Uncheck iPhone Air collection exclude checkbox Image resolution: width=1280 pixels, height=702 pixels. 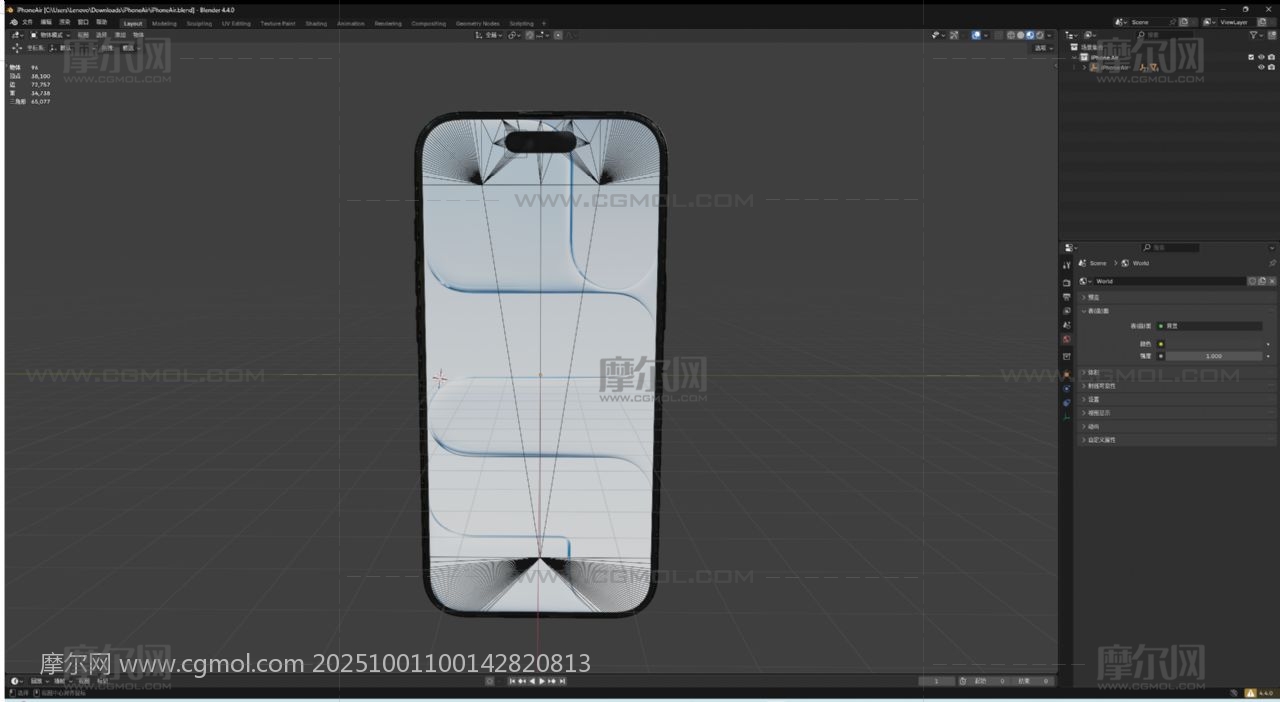1251,57
